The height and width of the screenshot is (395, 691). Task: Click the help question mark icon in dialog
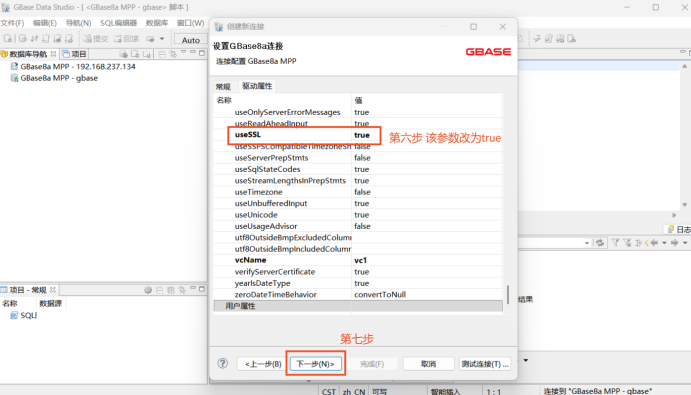pos(223,363)
